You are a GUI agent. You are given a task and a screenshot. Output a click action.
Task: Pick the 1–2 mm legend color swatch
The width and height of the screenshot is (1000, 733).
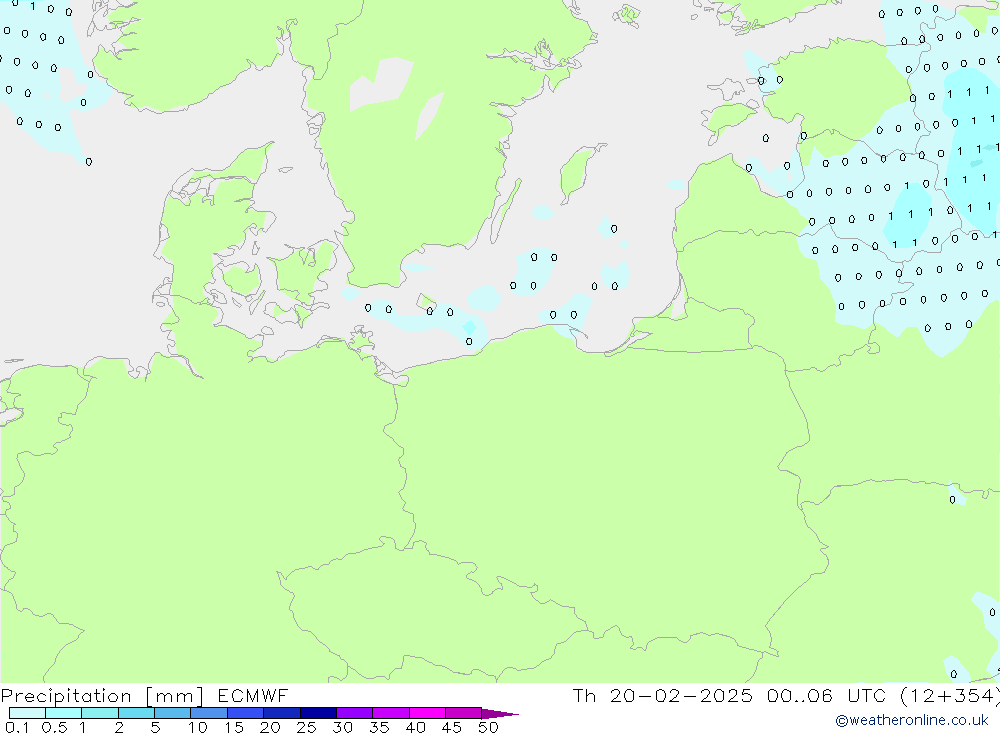point(100,713)
